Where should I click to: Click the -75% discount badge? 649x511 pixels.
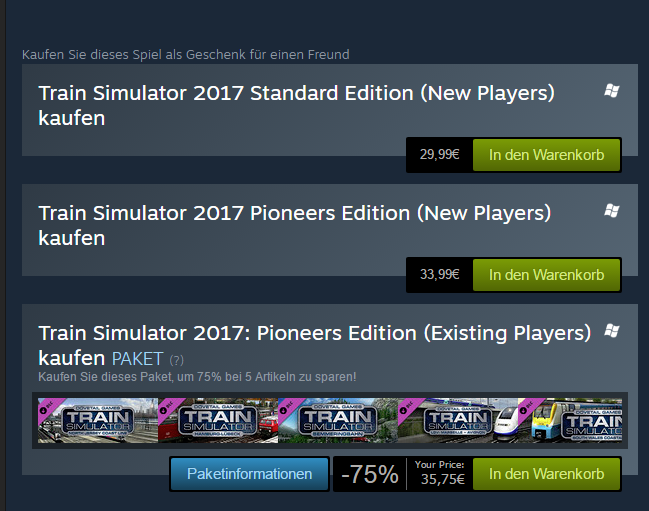pos(370,475)
